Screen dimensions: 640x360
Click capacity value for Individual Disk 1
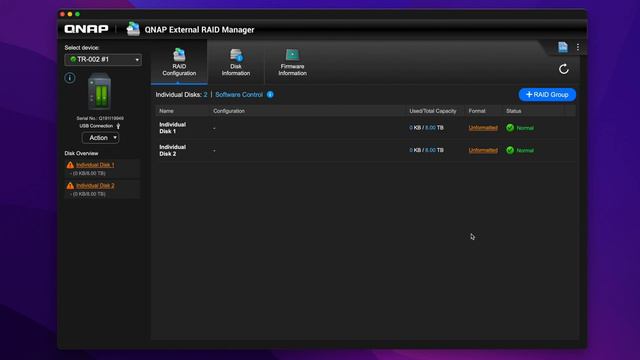pos(427,128)
